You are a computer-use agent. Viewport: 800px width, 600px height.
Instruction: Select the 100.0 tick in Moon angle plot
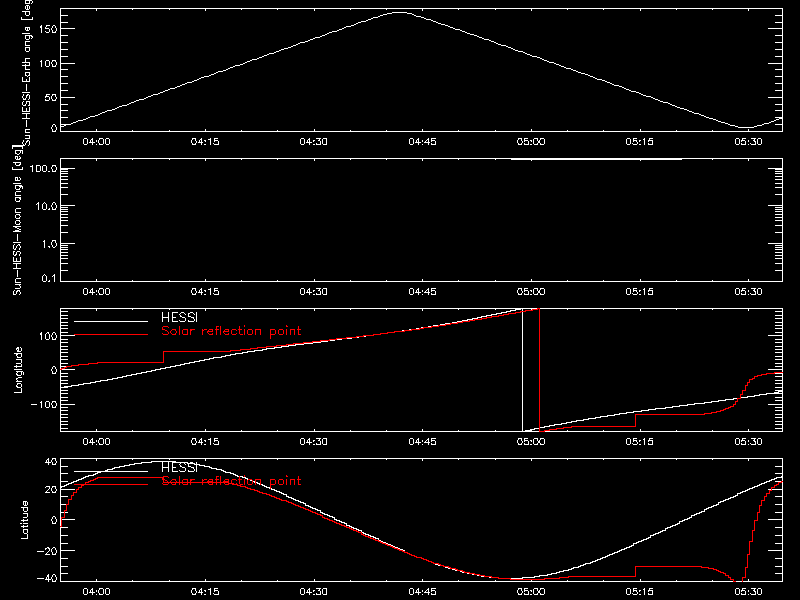tap(43, 169)
